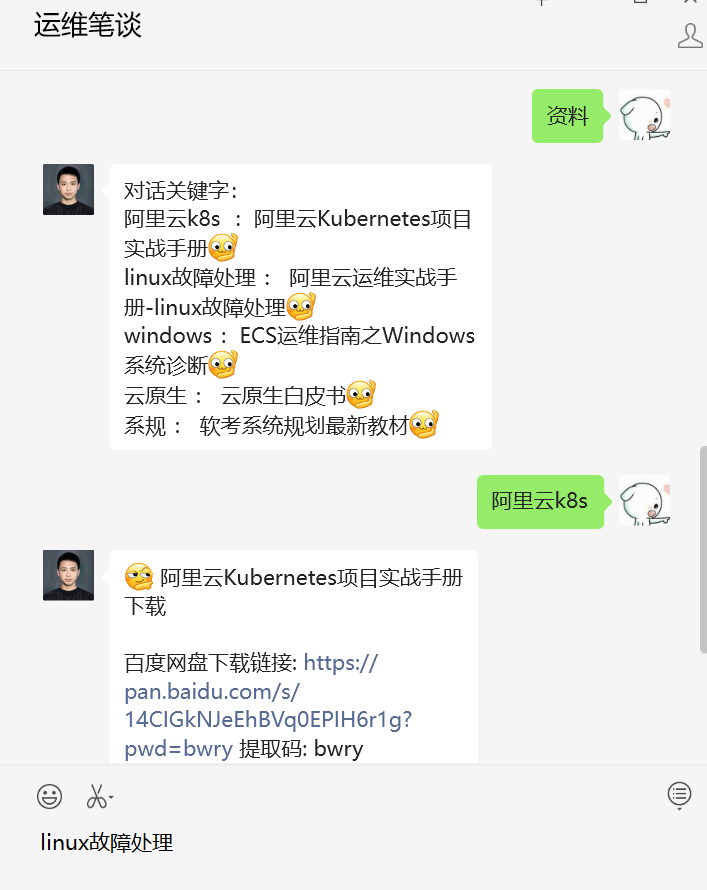Click the emoji after 云原生白皮书
This screenshot has width=707, height=890.
click(361, 394)
